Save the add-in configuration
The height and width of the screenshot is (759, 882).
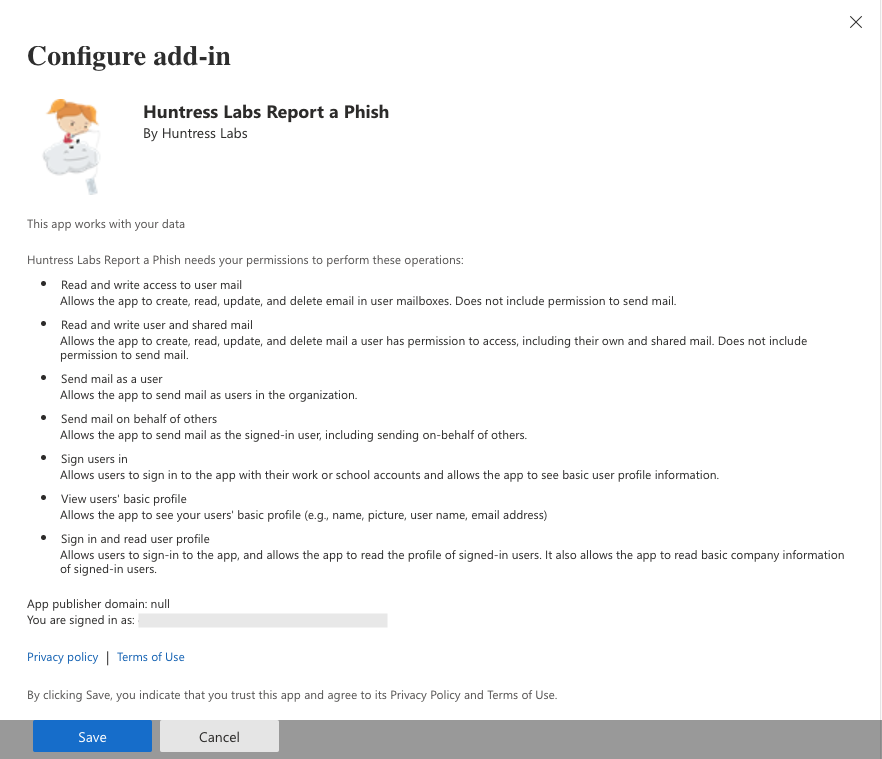[x=92, y=736]
